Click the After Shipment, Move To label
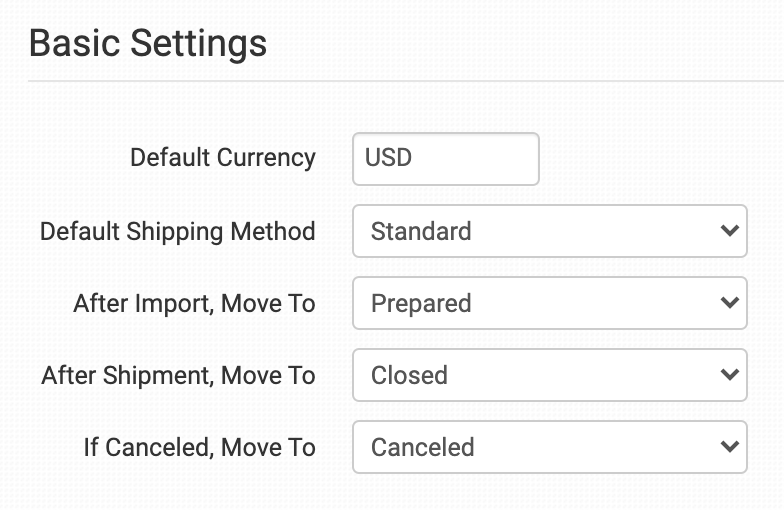Viewport: 784px width, 510px height. pos(178,375)
